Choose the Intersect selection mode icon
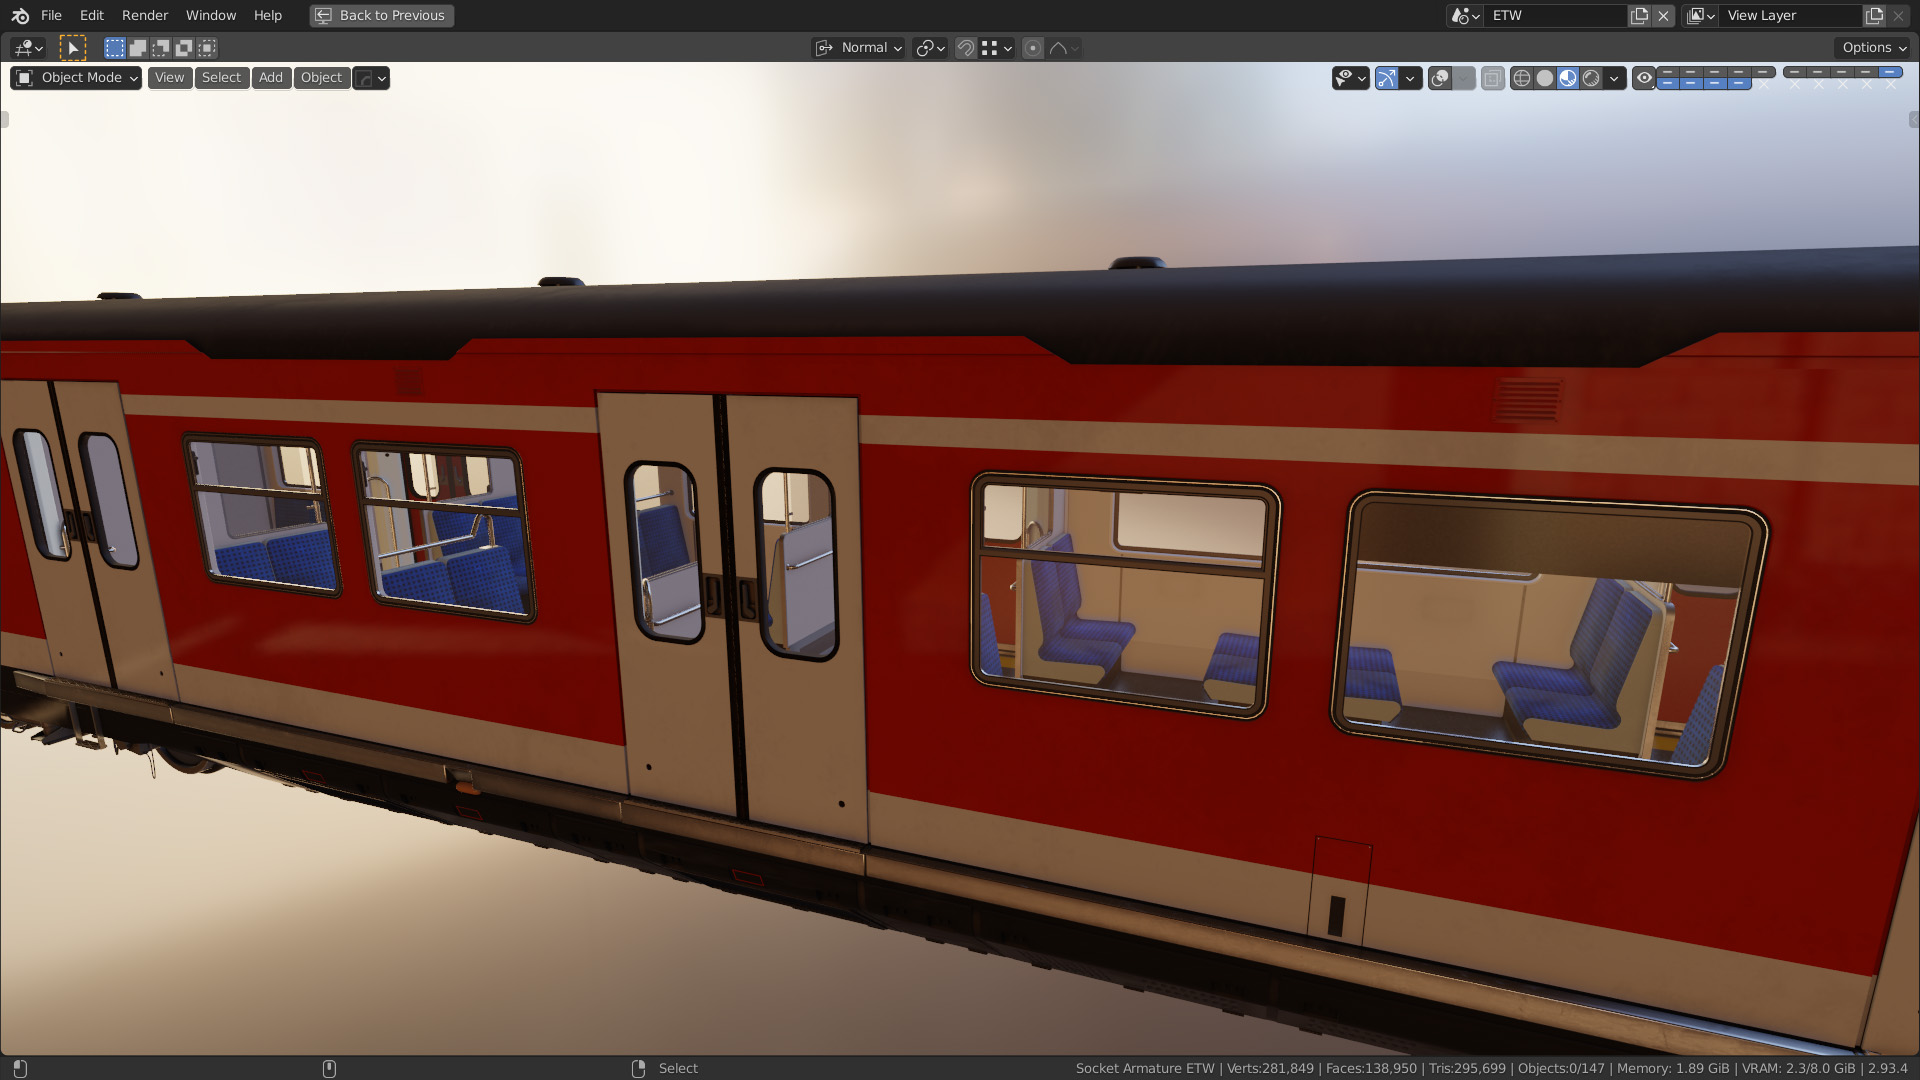 click(207, 47)
